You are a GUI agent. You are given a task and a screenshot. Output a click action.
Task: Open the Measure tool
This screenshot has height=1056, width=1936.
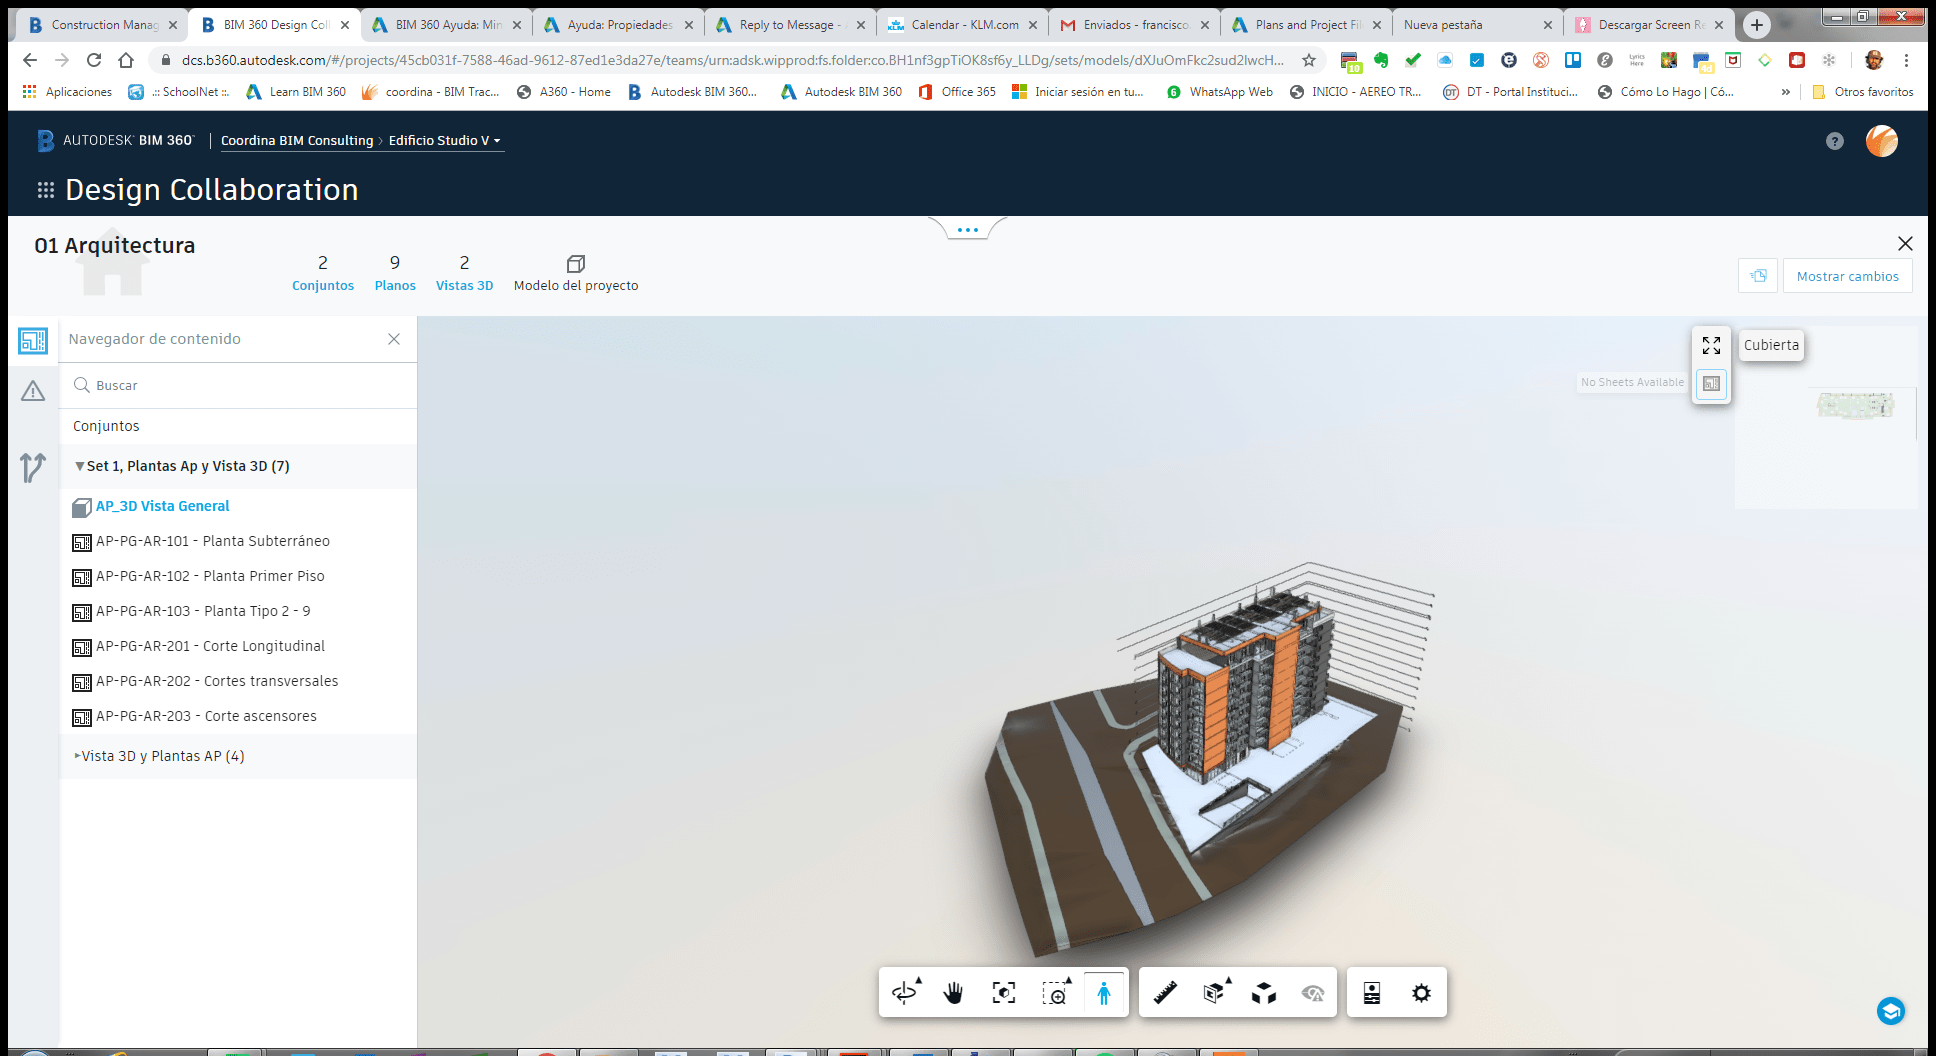(x=1163, y=992)
